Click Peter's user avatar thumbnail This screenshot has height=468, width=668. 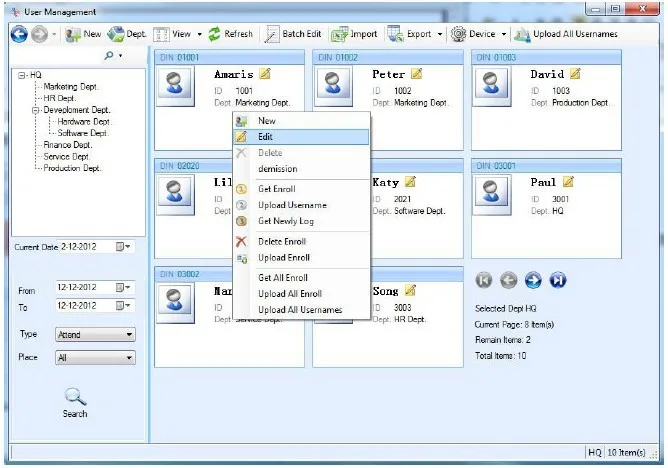(x=334, y=85)
